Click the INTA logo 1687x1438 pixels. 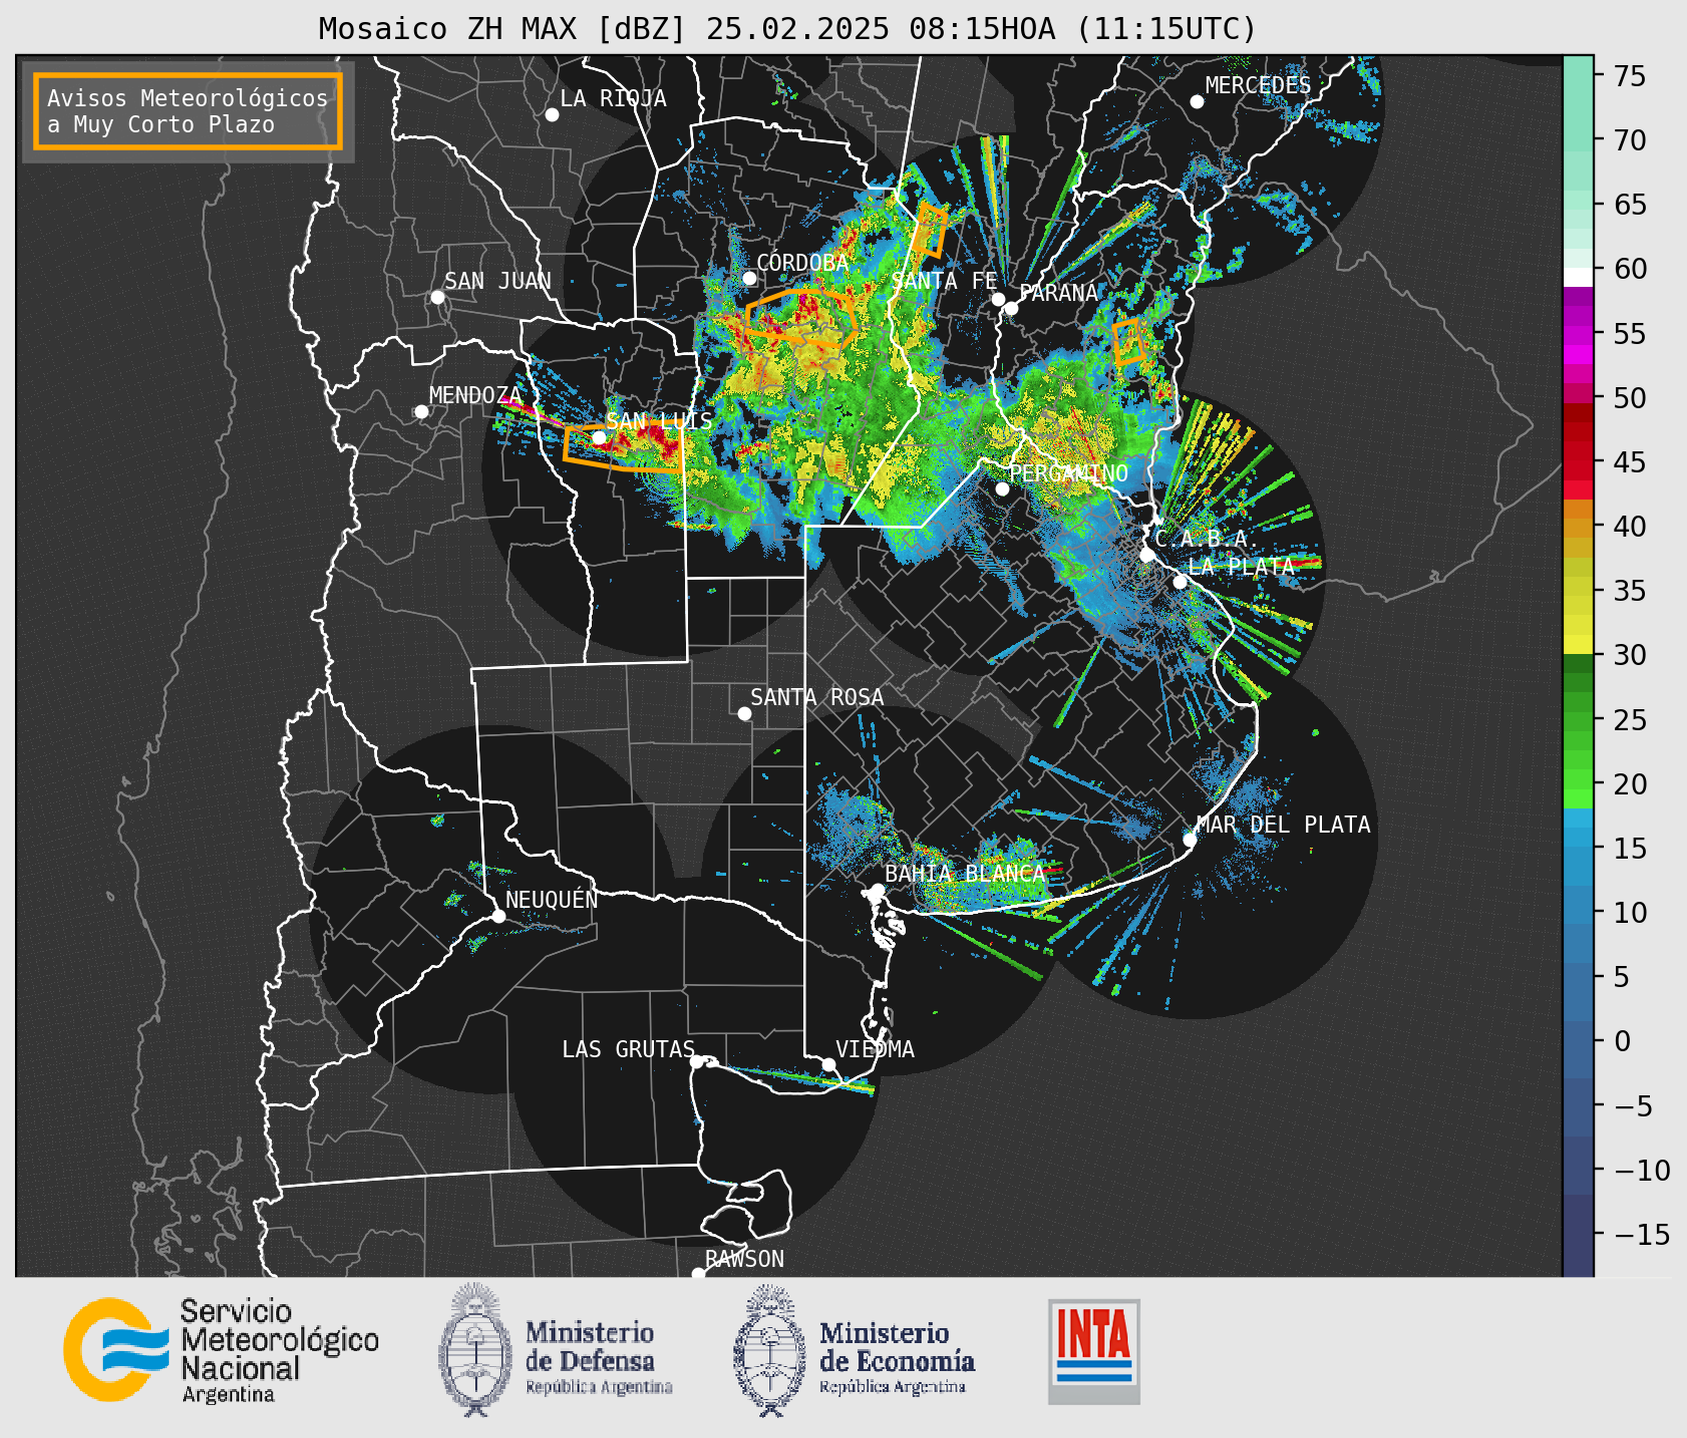coord(1094,1351)
